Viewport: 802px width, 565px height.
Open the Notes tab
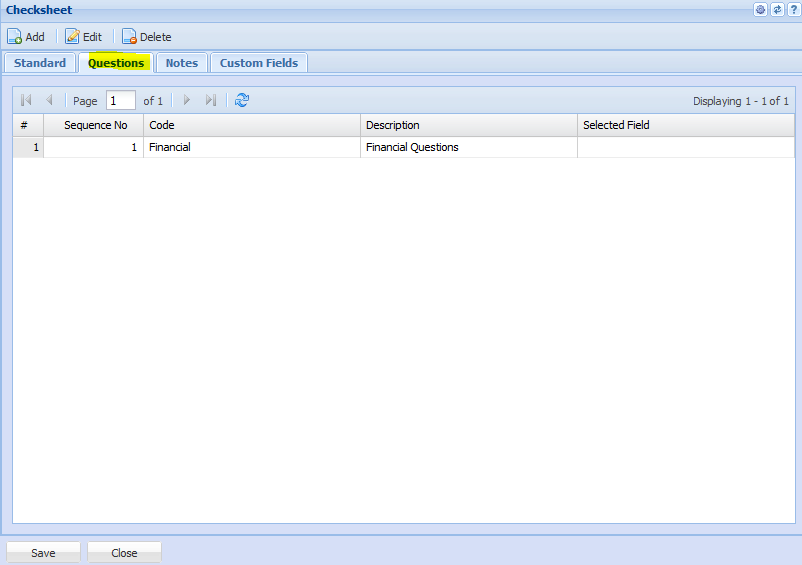182,63
